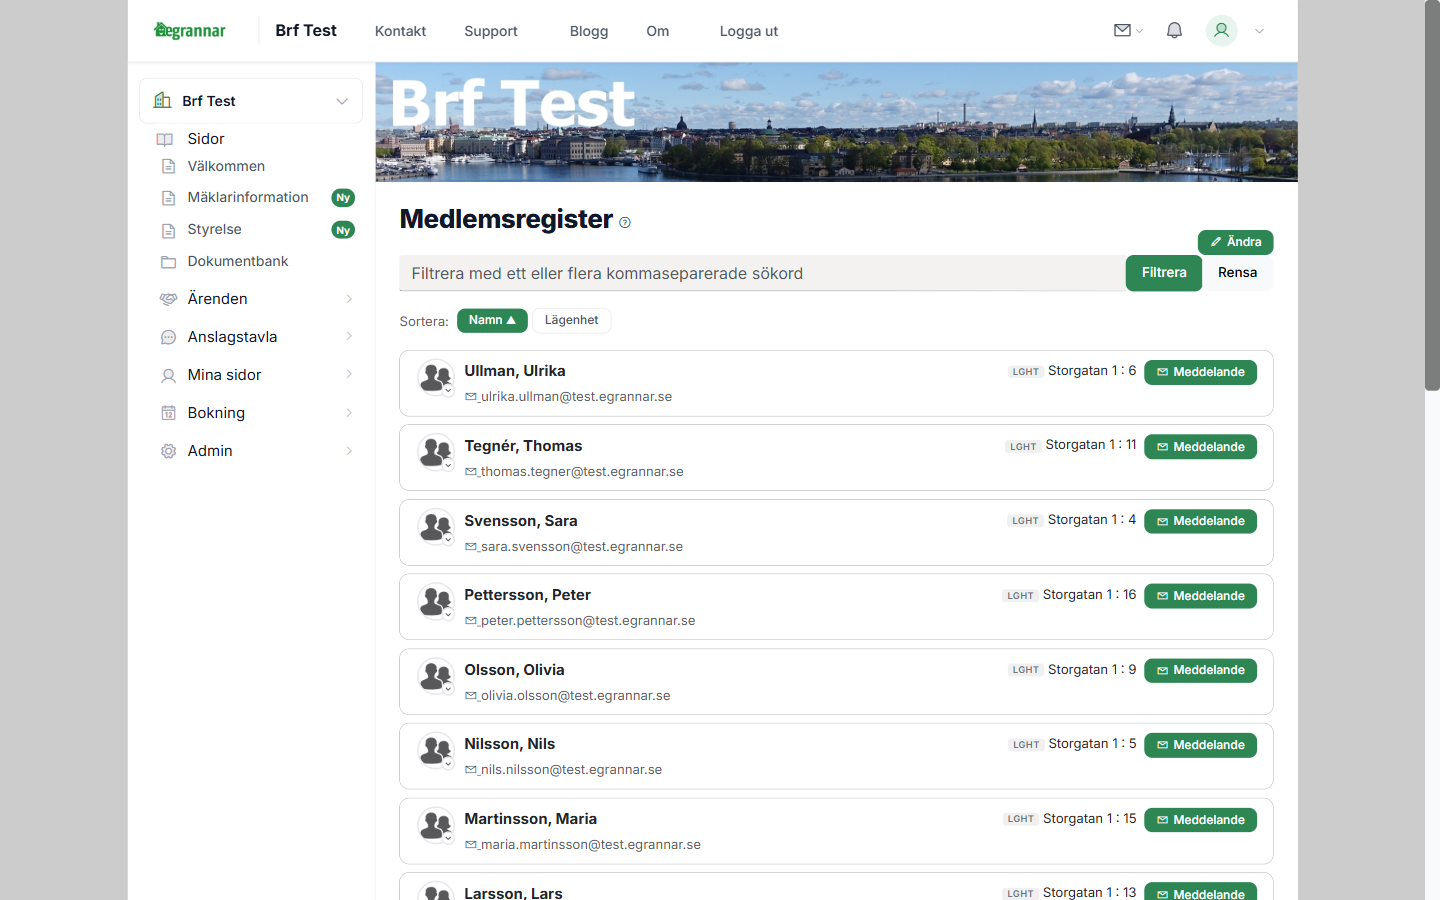Send Meddelande to Svensson, Sara

1200,521
